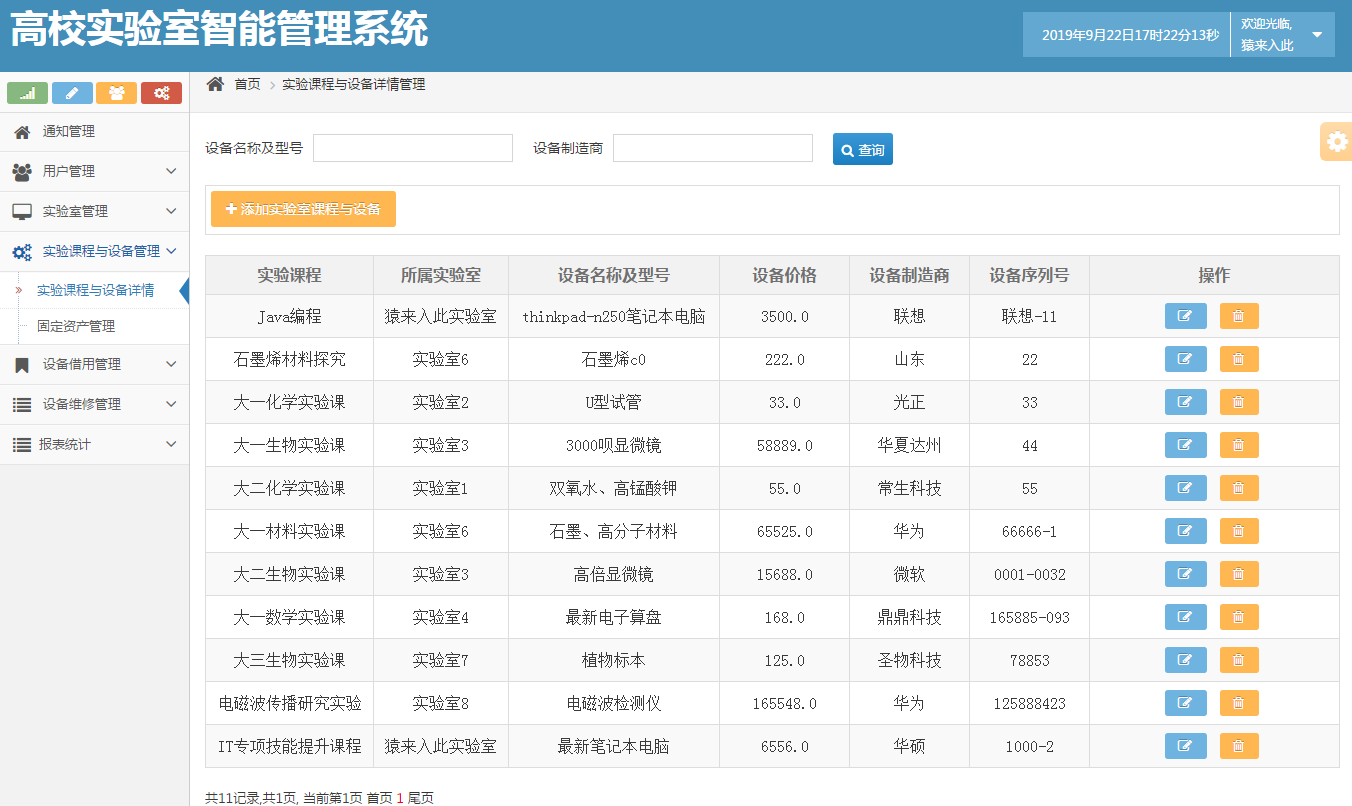Delete the 大二化学实验课 row
The height and width of the screenshot is (806, 1352).
(1239, 488)
